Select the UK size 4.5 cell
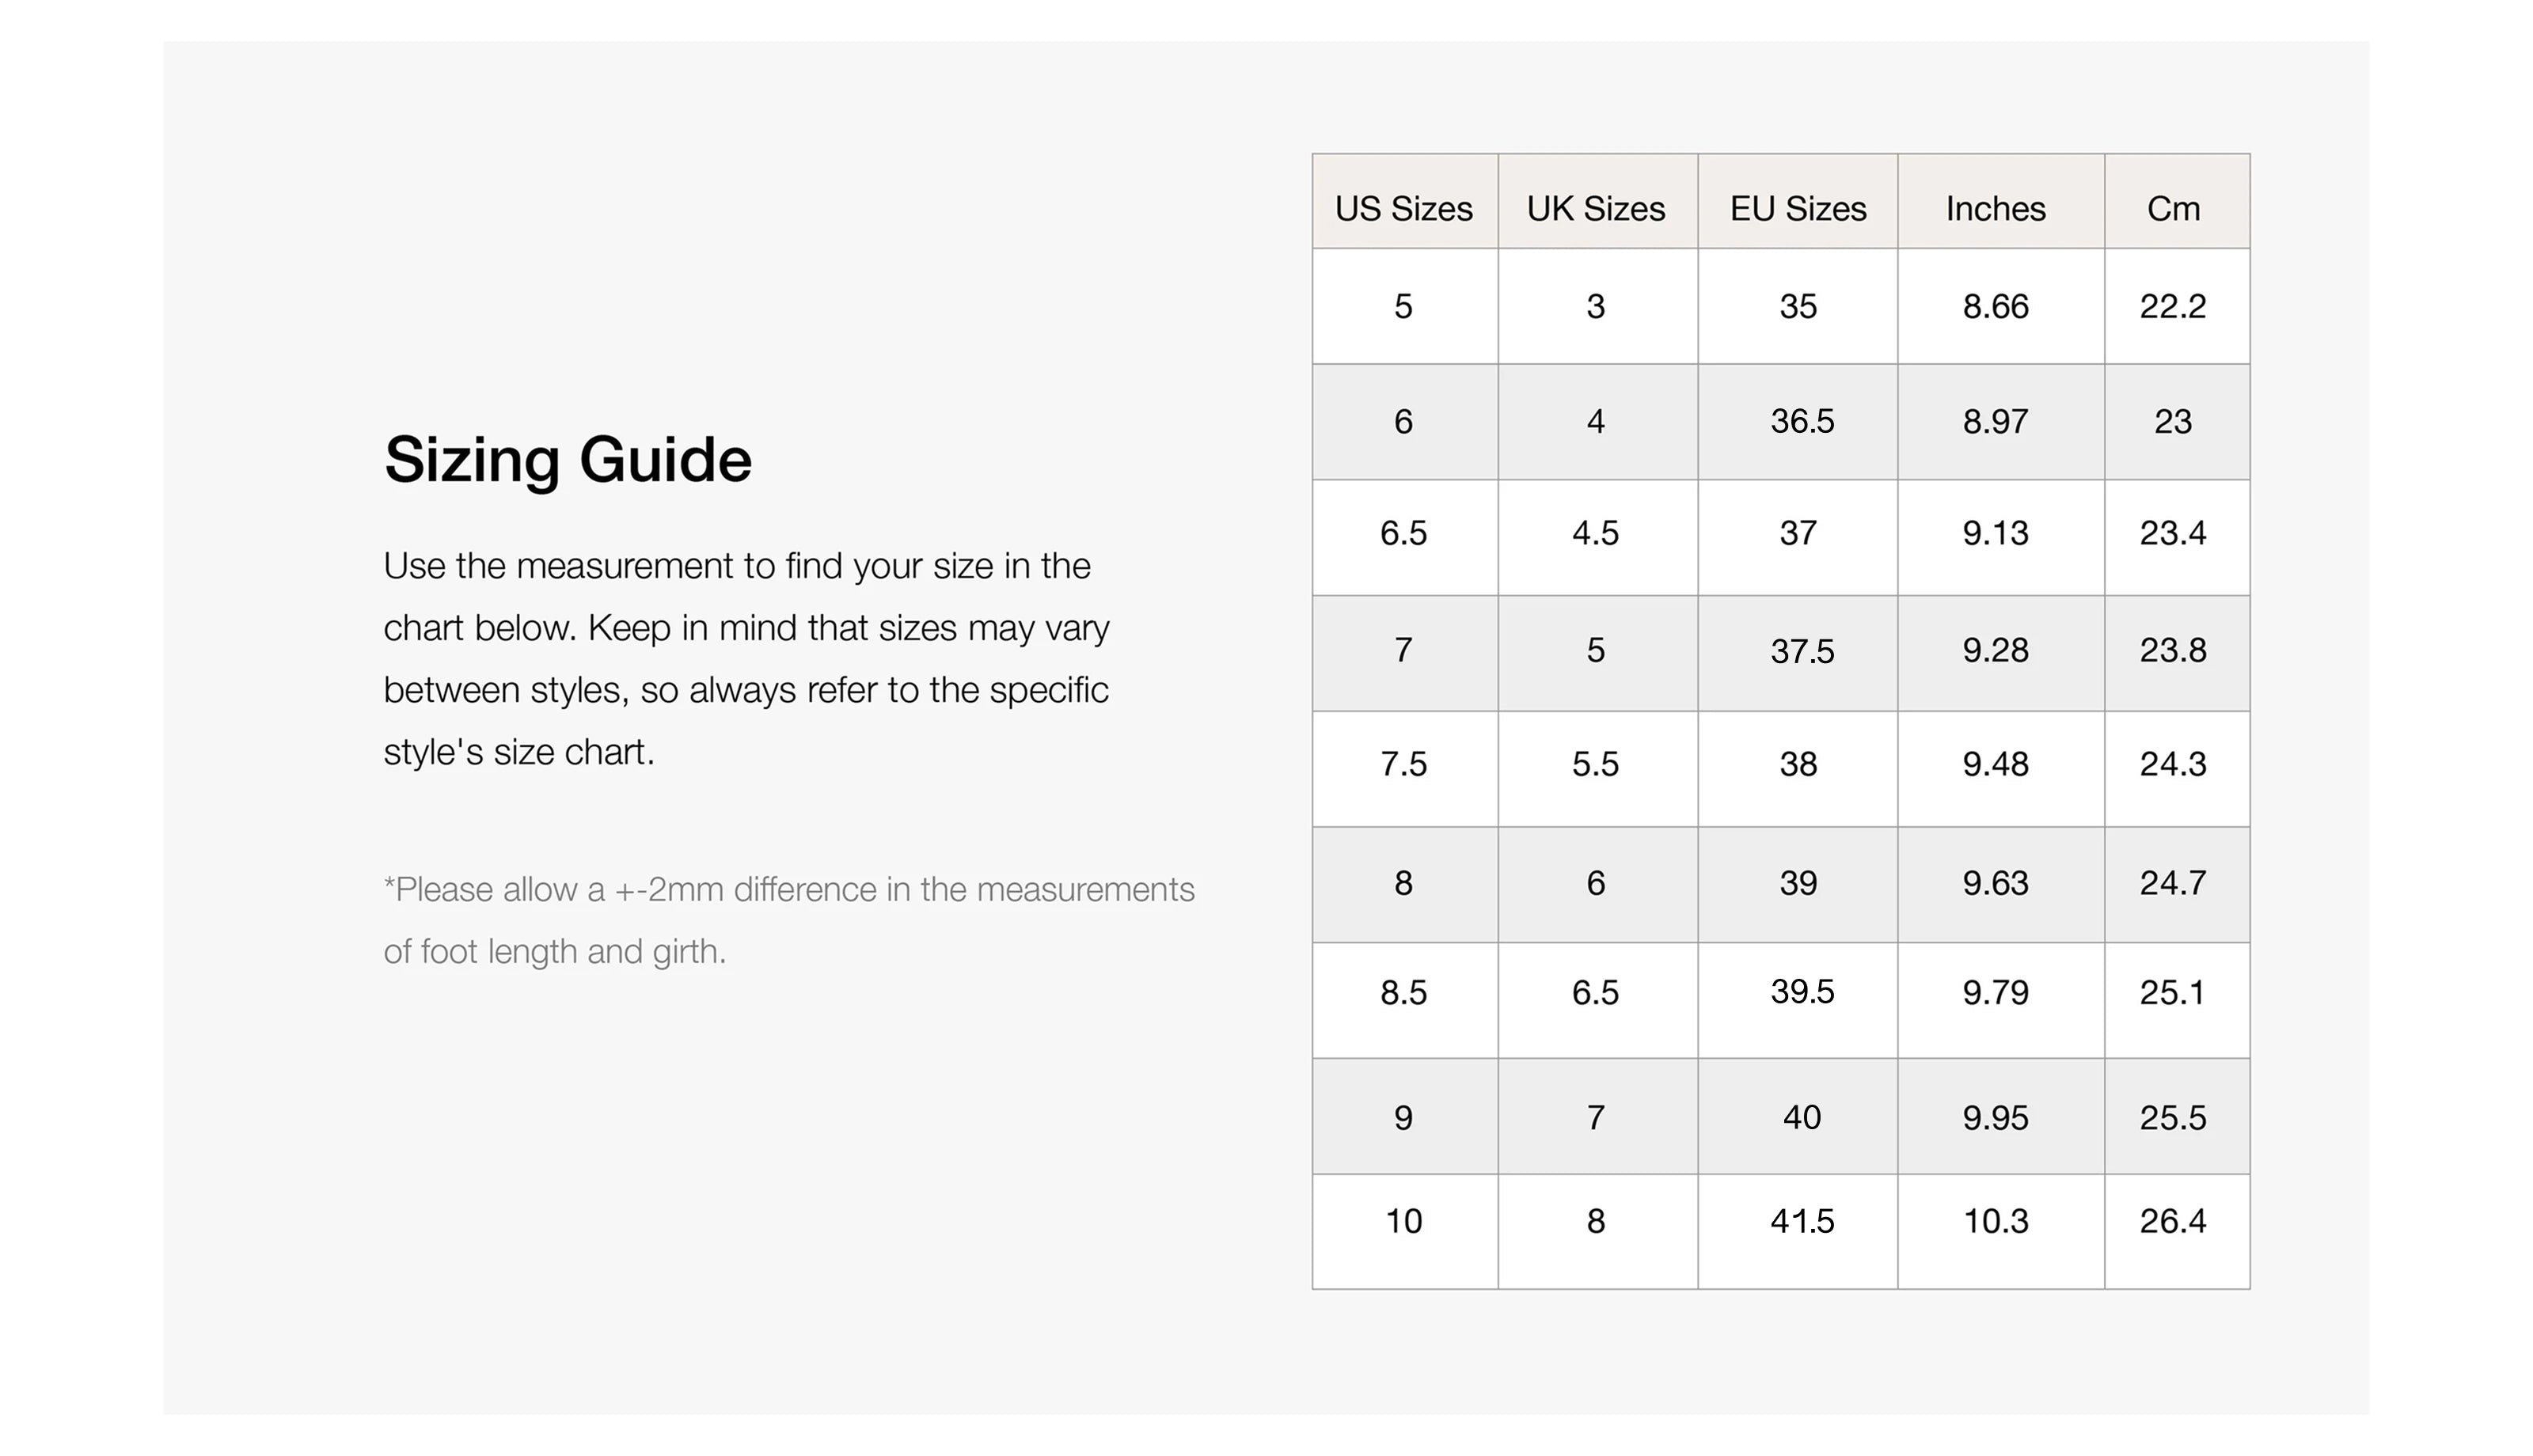 coord(1595,533)
